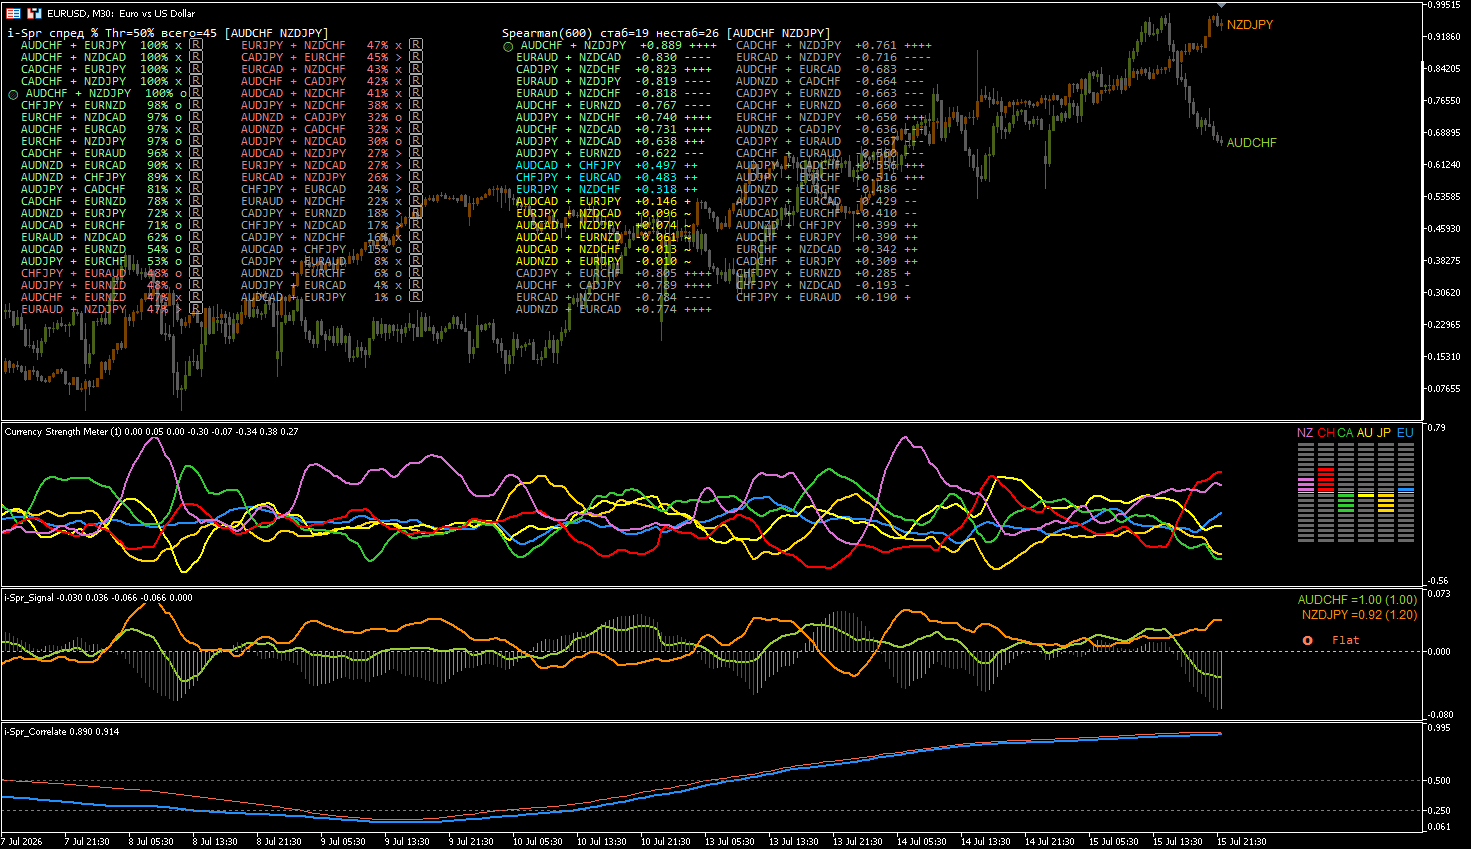
Task: Click the R button for AUDCHF + EURJPY 100%
Action: pos(196,45)
